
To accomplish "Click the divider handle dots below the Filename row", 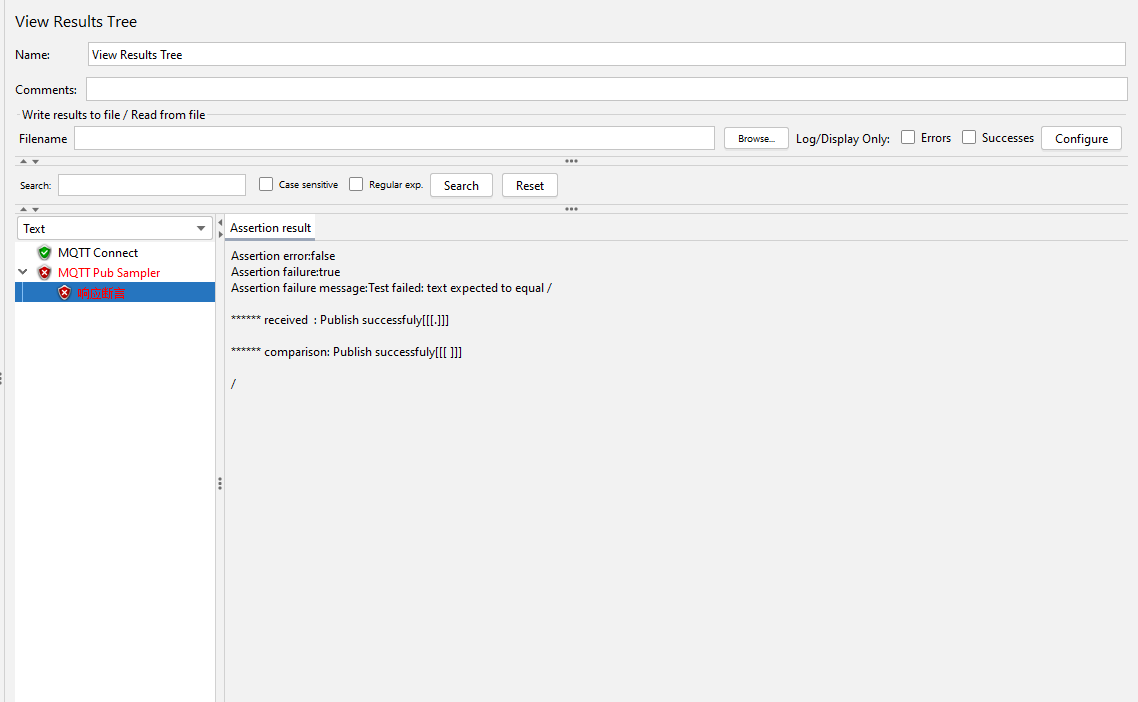I will 571,161.
